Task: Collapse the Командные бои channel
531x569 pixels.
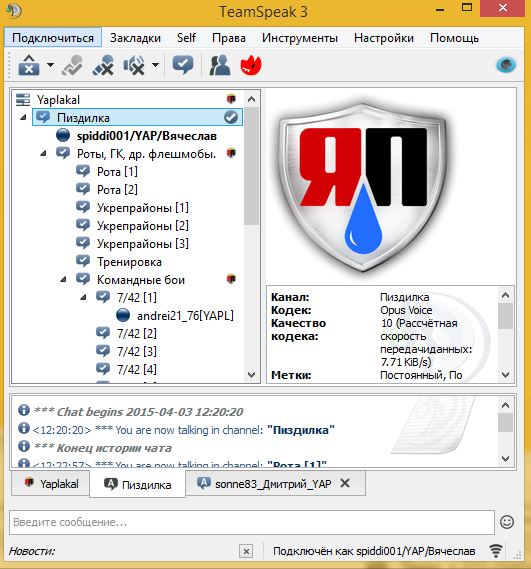Action: [63, 279]
